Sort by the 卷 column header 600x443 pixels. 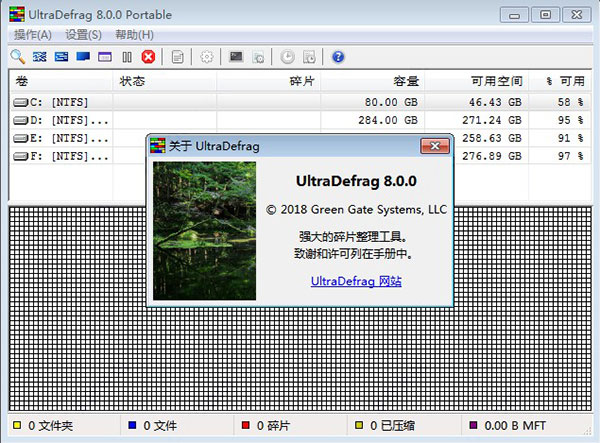pos(61,81)
